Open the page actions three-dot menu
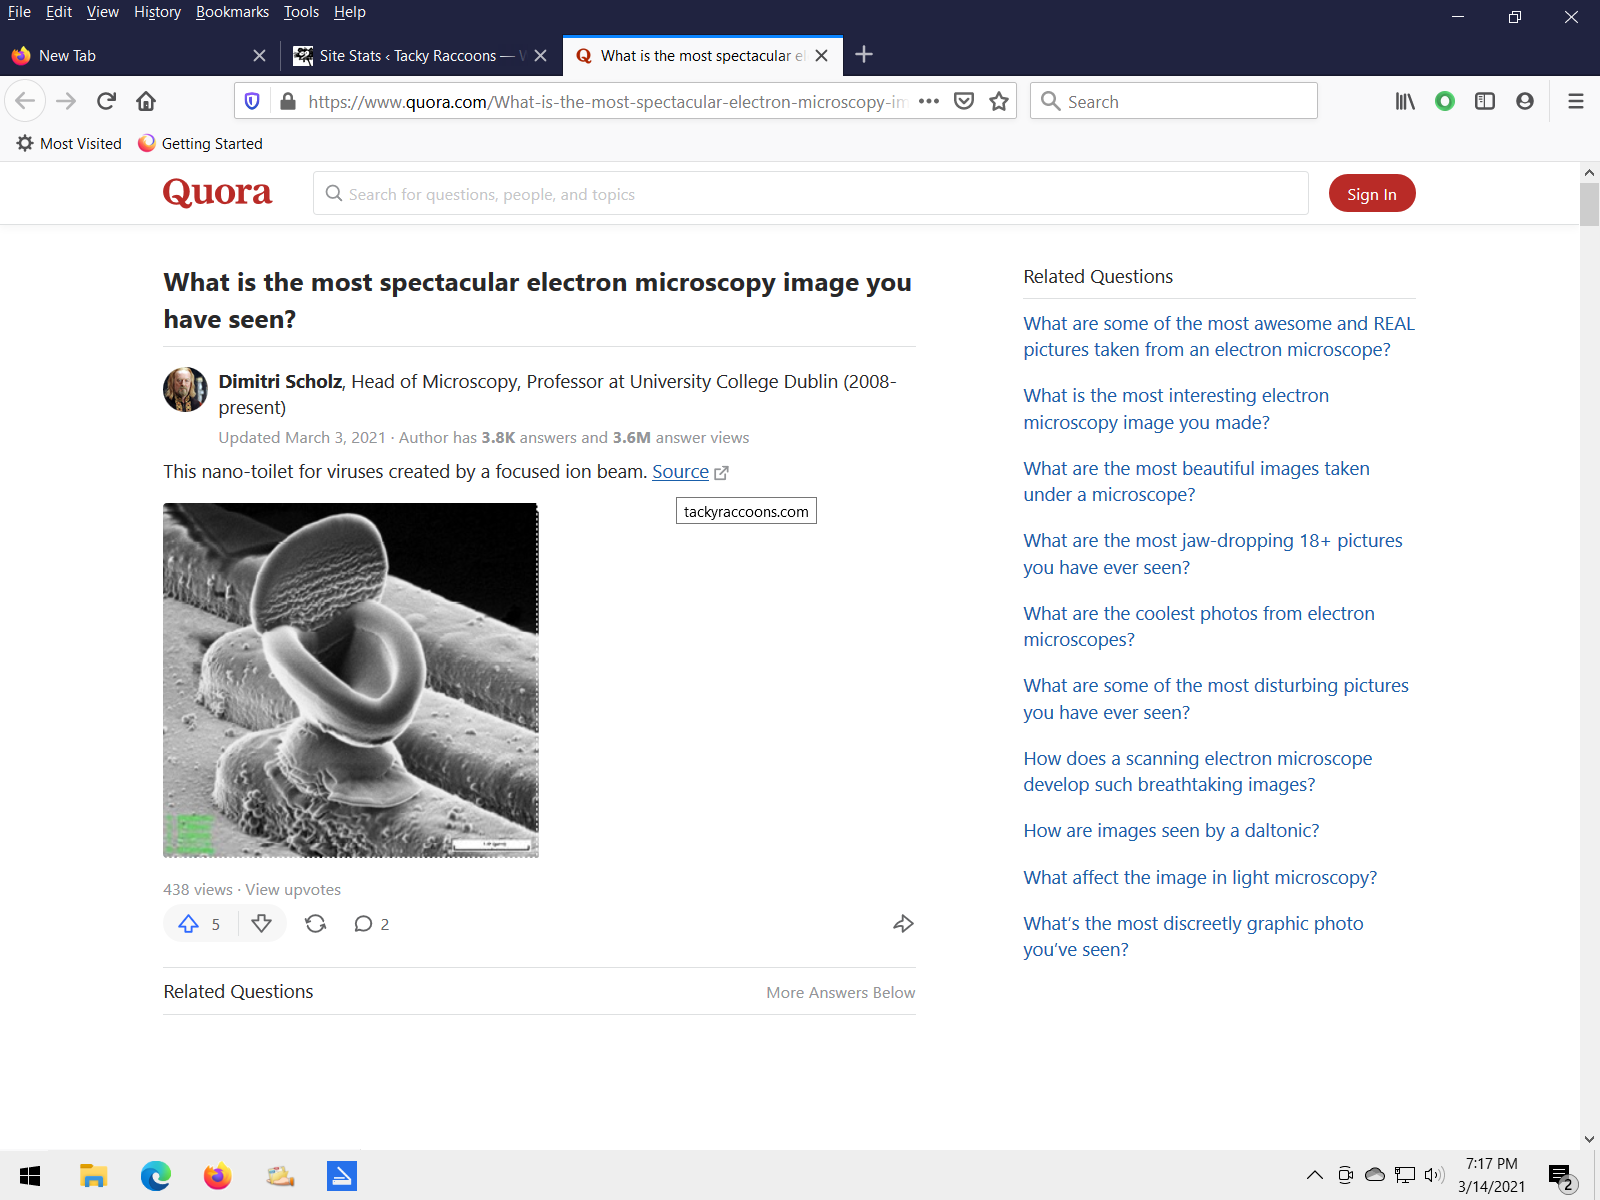This screenshot has width=1600, height=1200. coord(929,101)
